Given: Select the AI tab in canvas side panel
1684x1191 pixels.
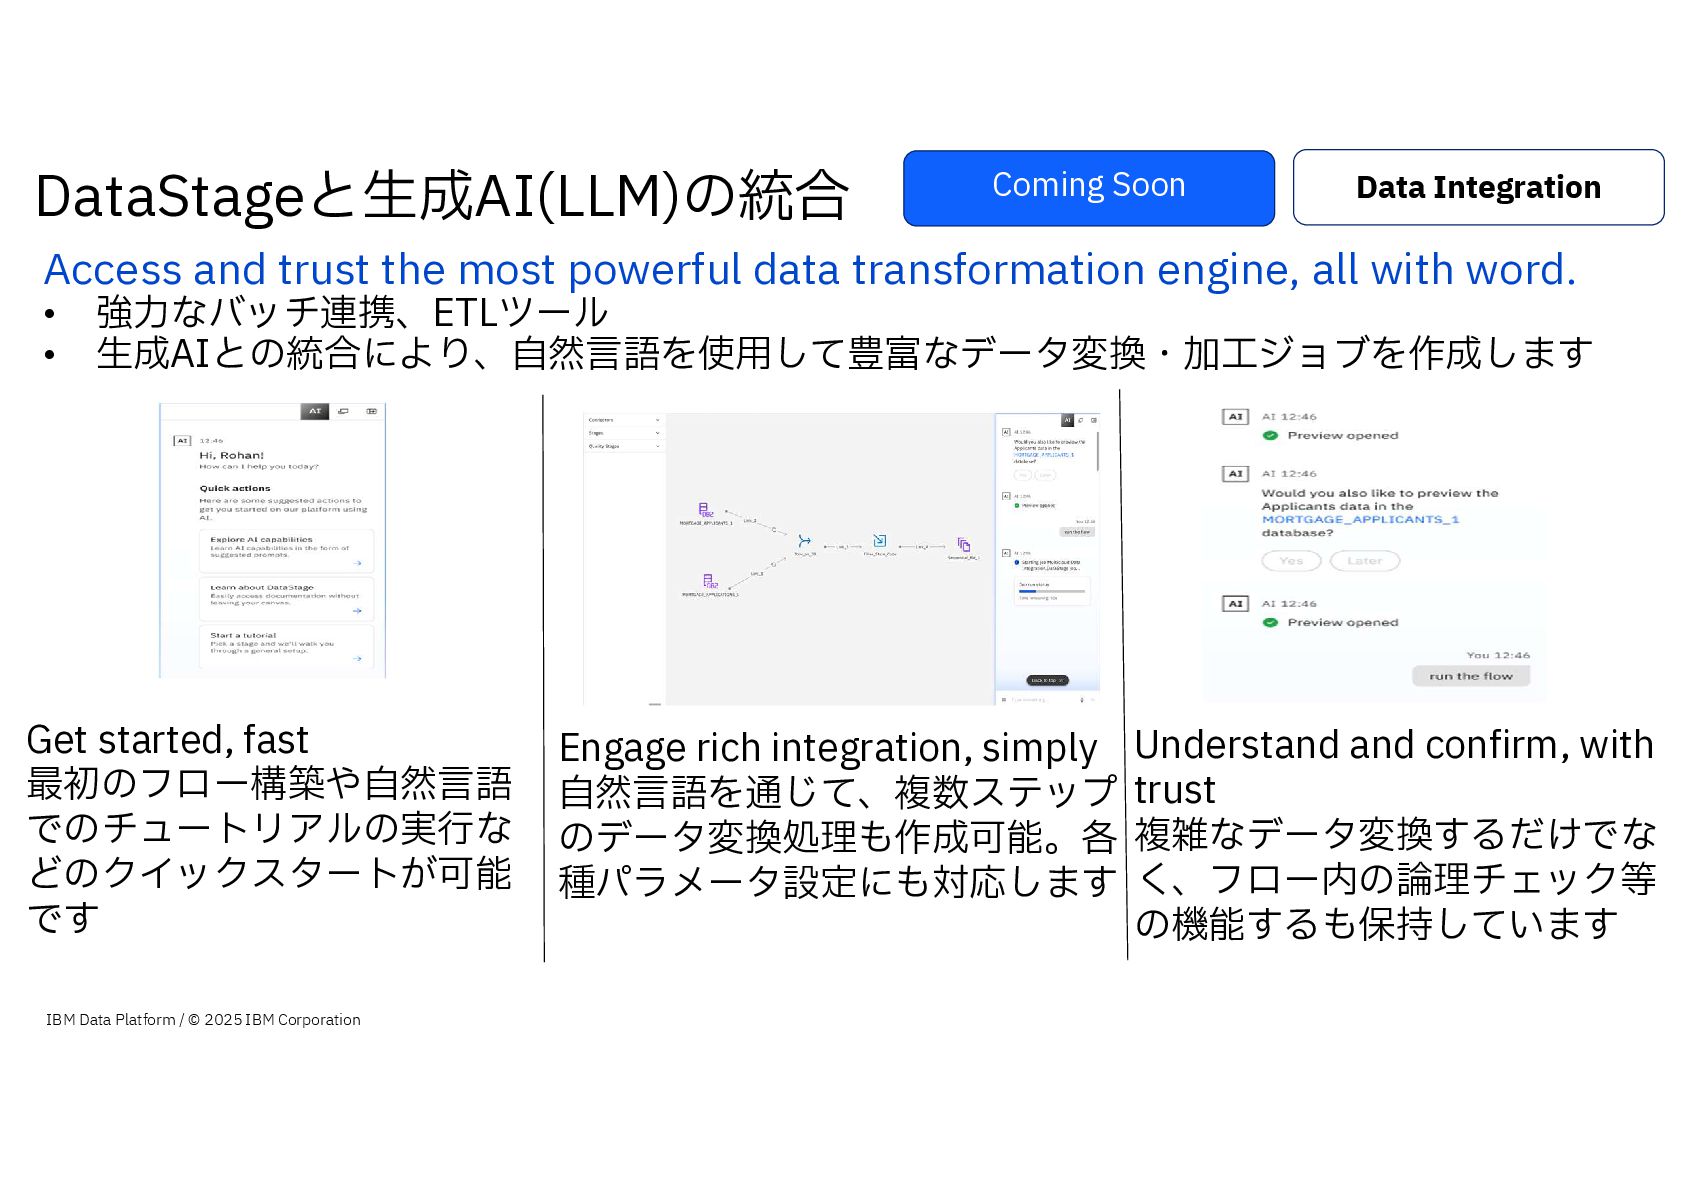Looking at the screenshot, I should coord(1067,420).
